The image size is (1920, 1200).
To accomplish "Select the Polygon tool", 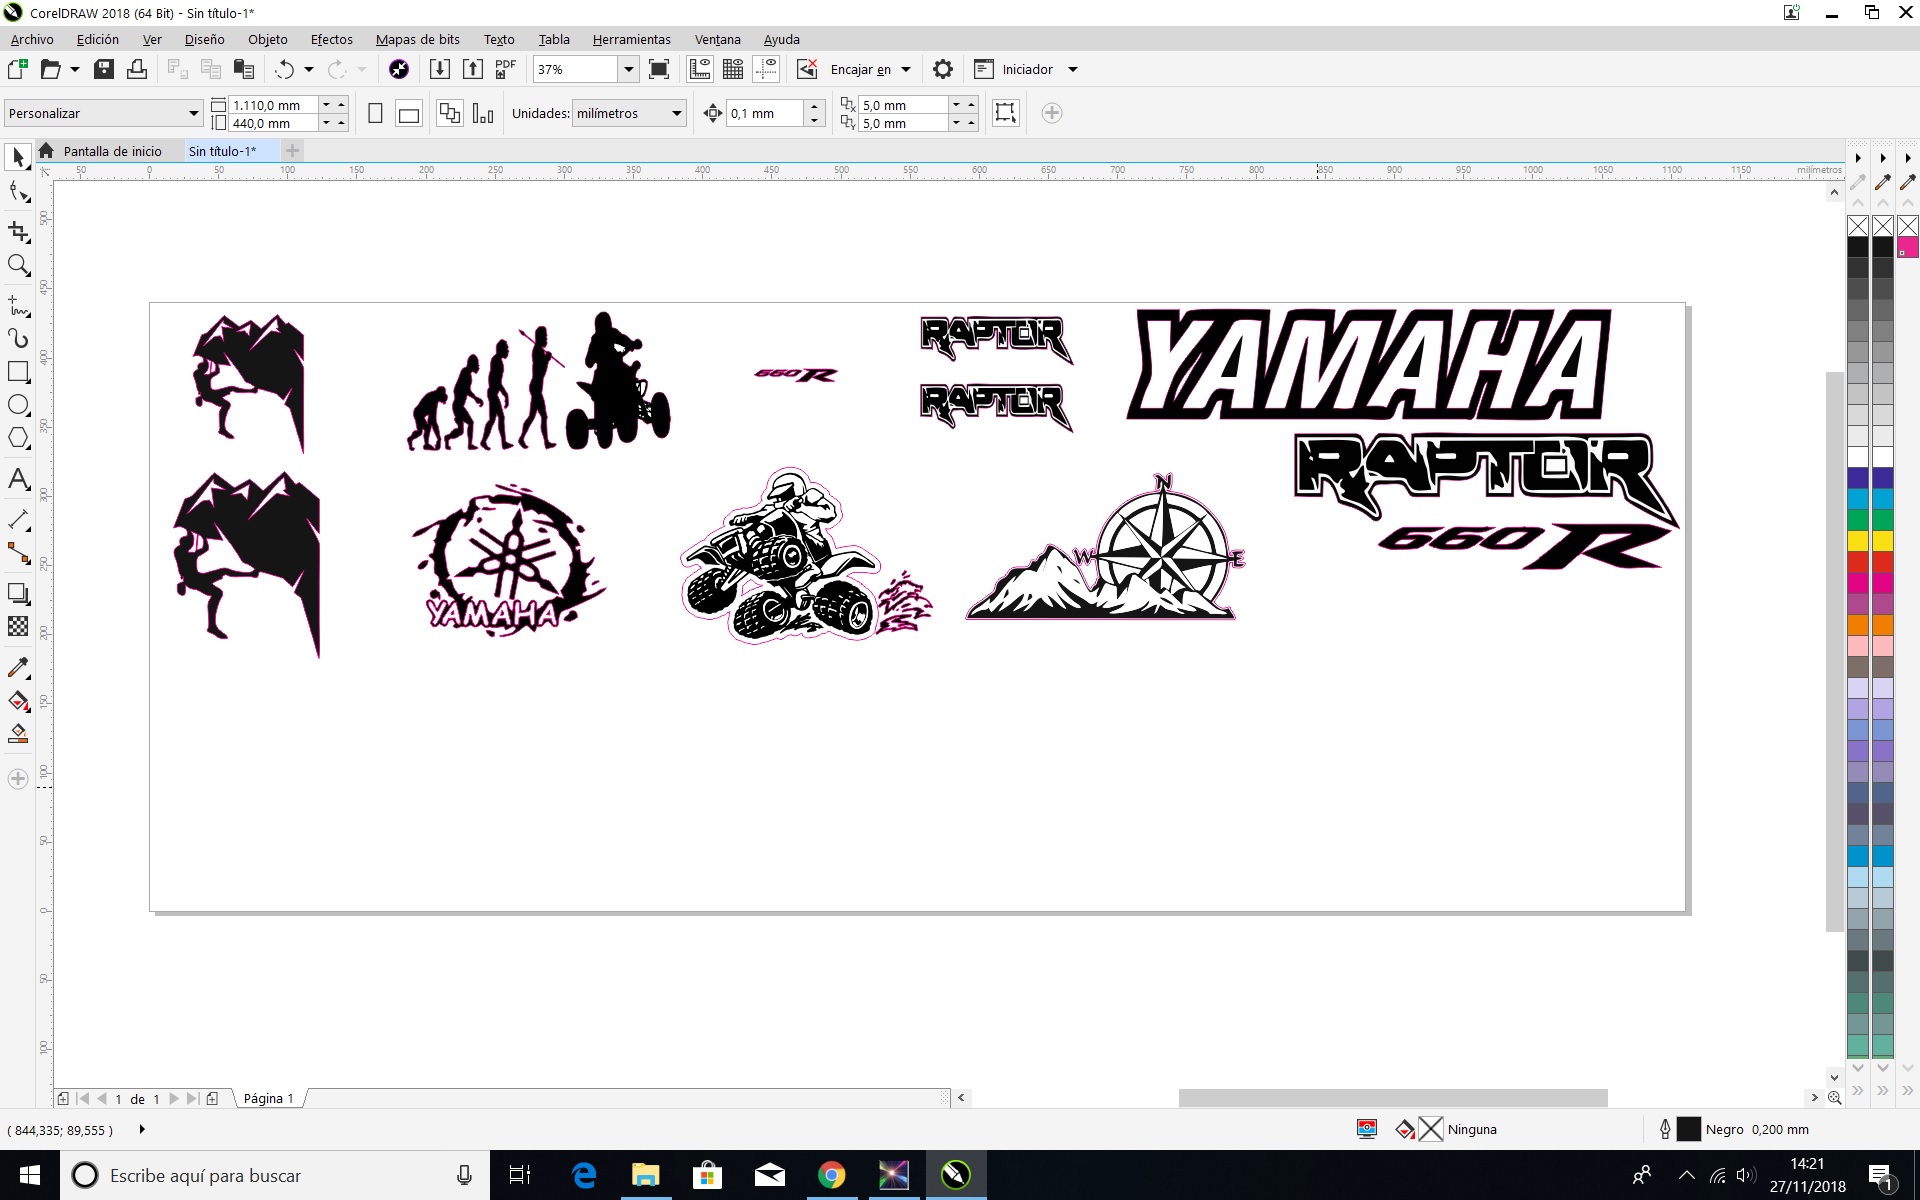I will point(18,438).
